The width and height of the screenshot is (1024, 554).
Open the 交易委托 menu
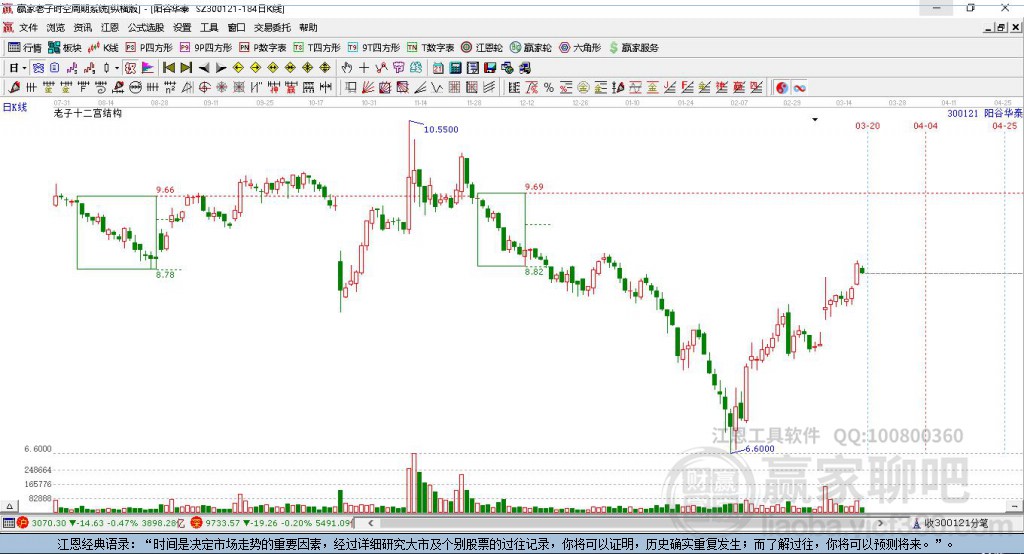[x=272, y=27]
